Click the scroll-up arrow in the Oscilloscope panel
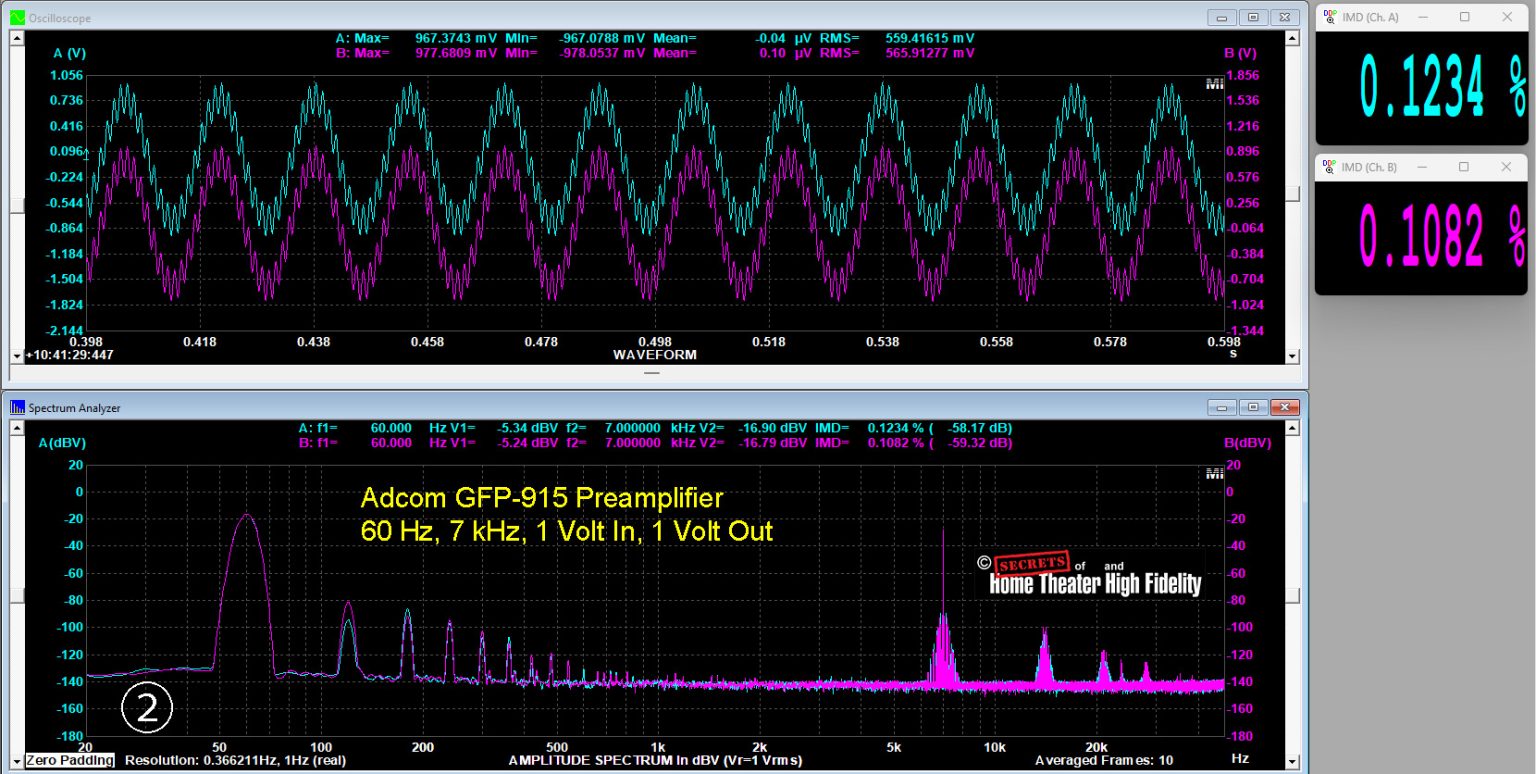The height and width of the screenshot is (774, 1536). (16, 38)
